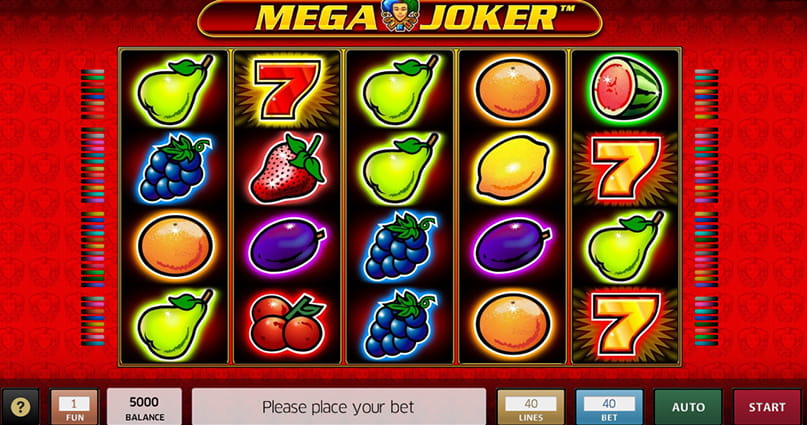Screen dimensions: 807x425
Task: Select the orange at top of reel four
Action: point(513,90)
